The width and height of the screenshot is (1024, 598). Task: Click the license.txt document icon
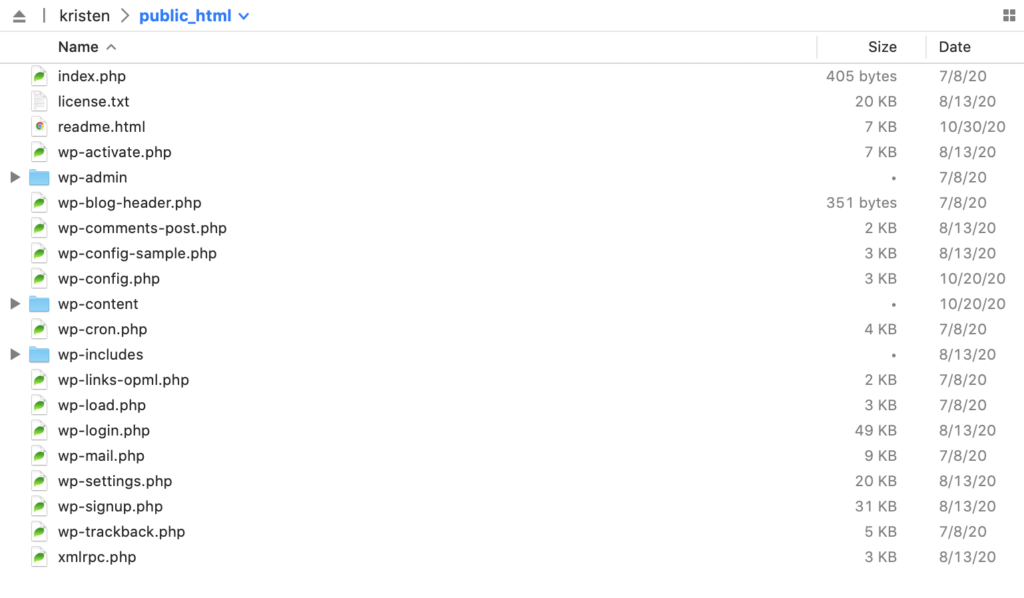39,102
